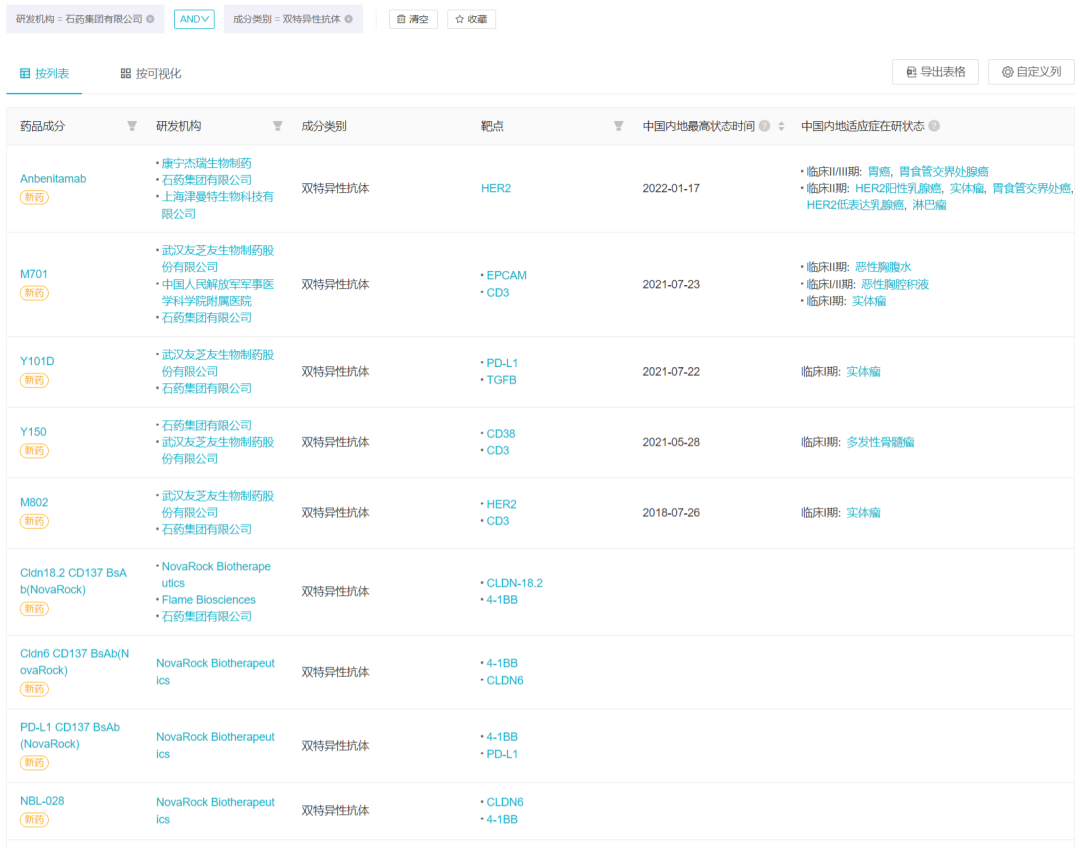This screenshot has height=848, width=1080.
Task: Open the AND logic operator dropdown
Action: (x=194, y=19)
